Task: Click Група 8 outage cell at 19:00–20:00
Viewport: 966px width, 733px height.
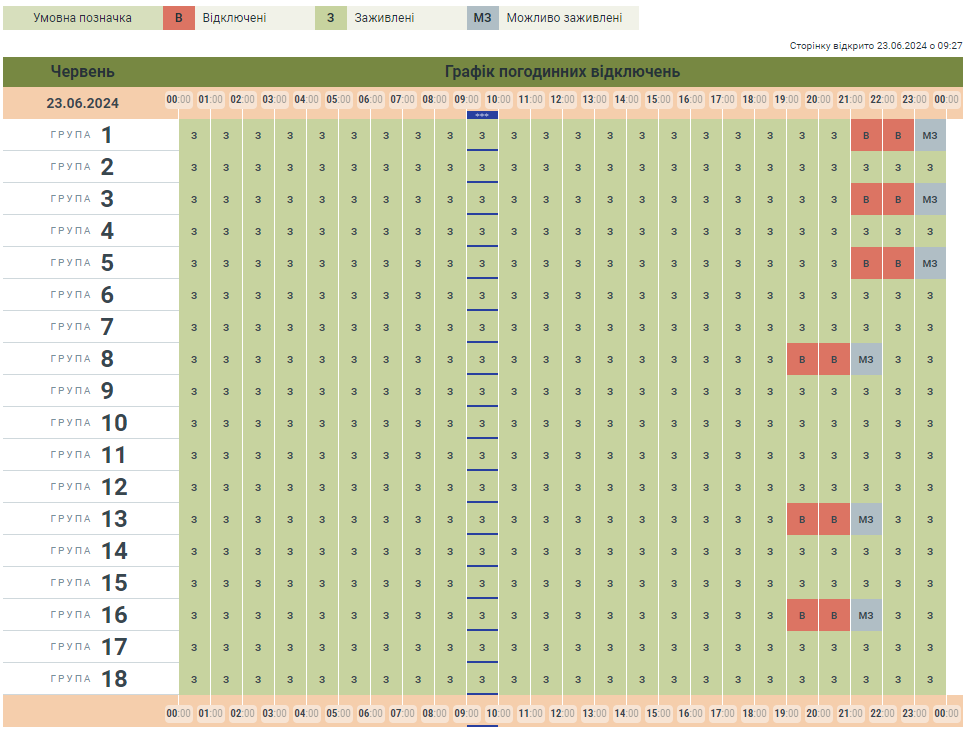Action: pyautogui.click(x=802, y=359)
